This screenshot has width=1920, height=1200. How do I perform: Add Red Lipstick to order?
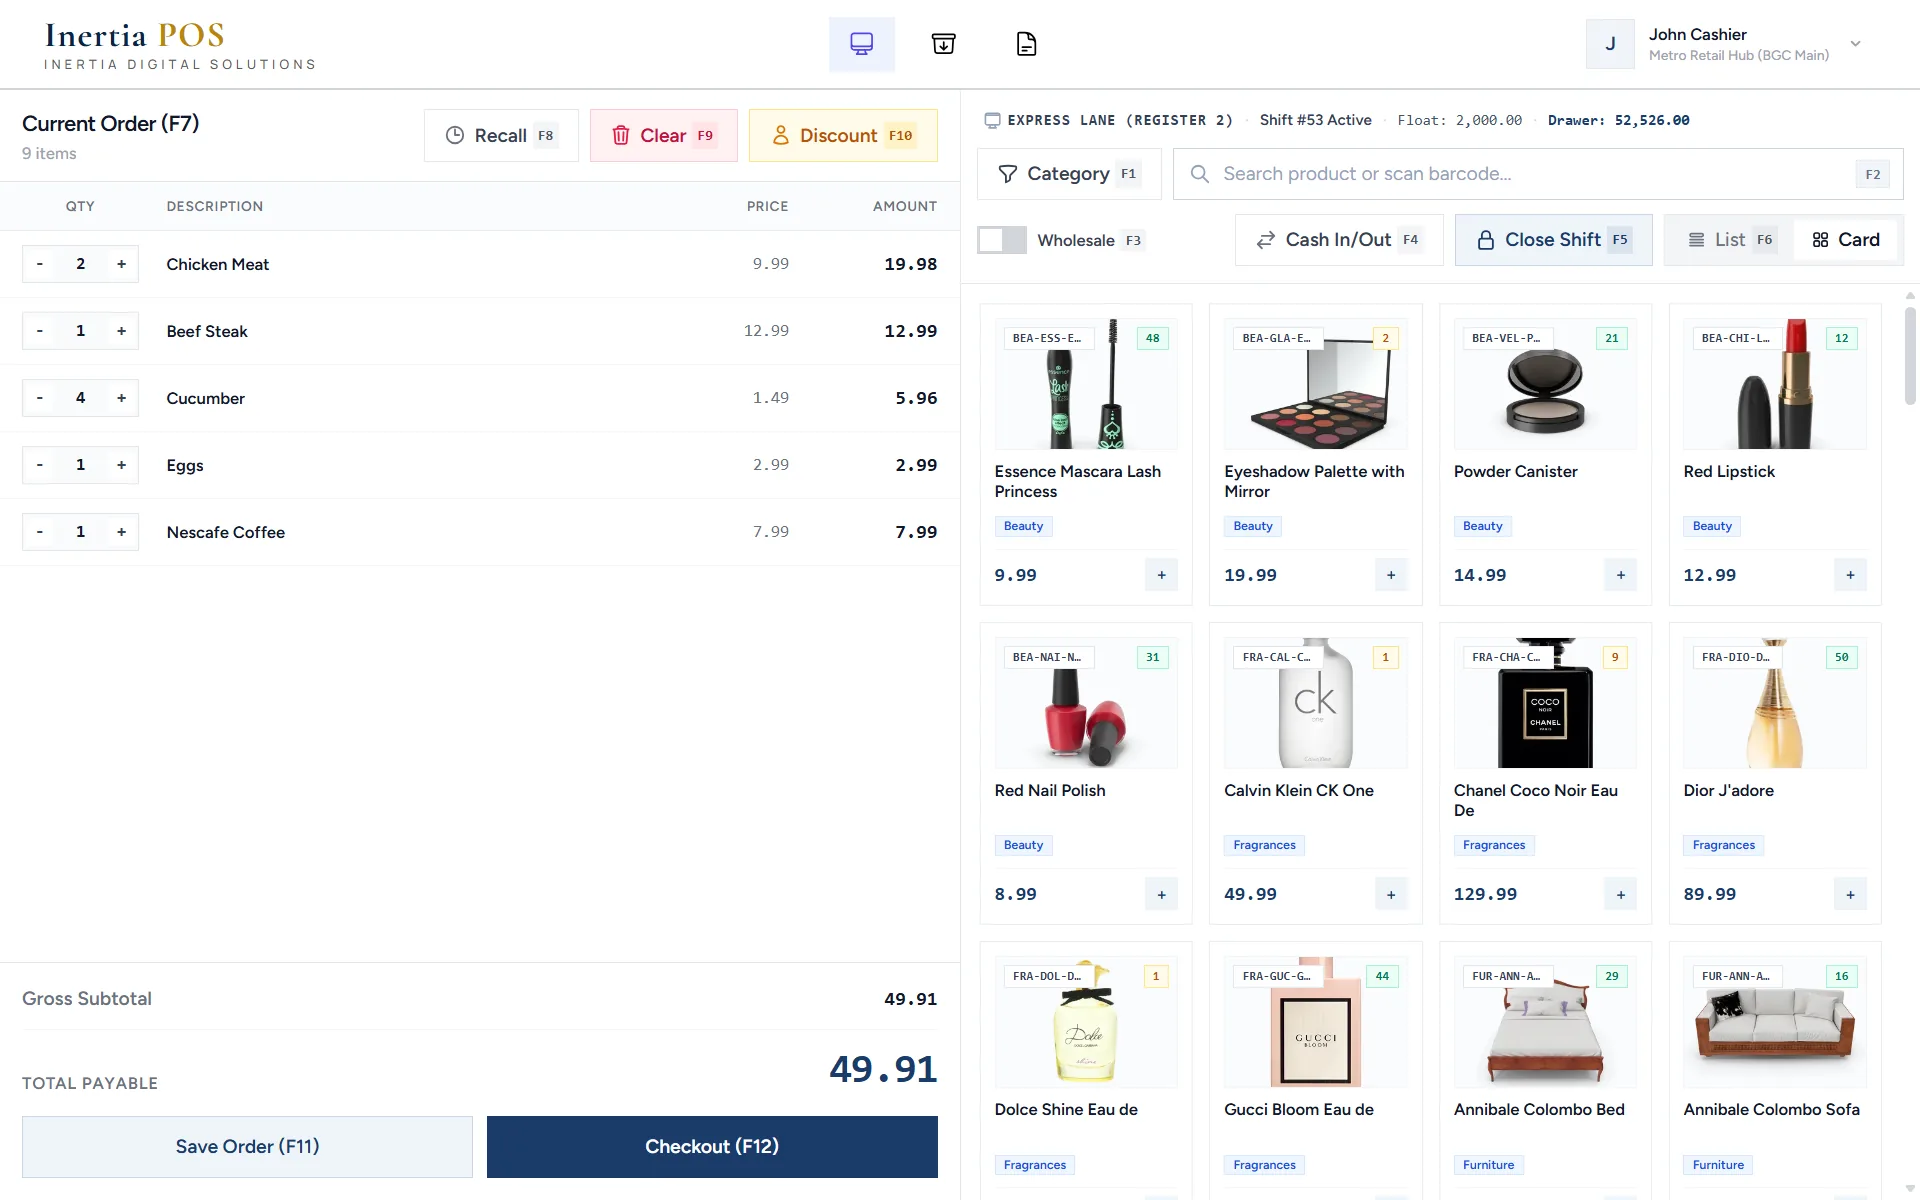(x=1850, y=575)
